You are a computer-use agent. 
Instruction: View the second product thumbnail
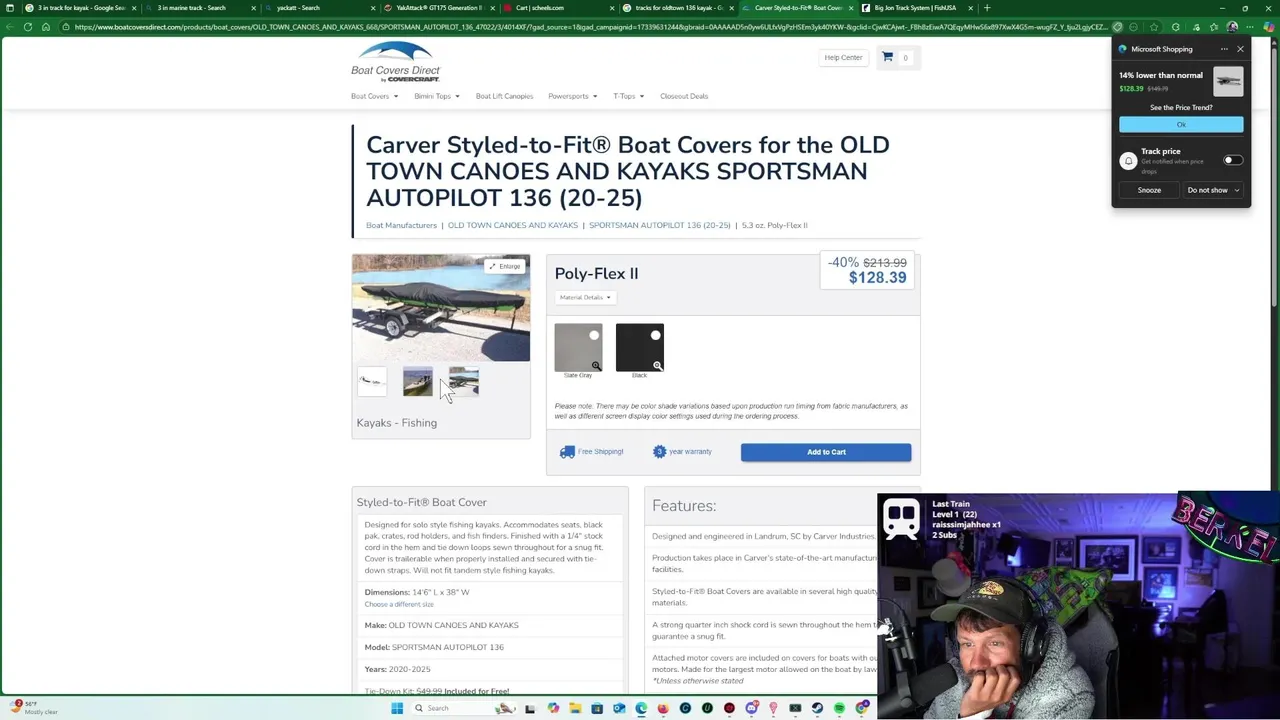pos(418,381)
